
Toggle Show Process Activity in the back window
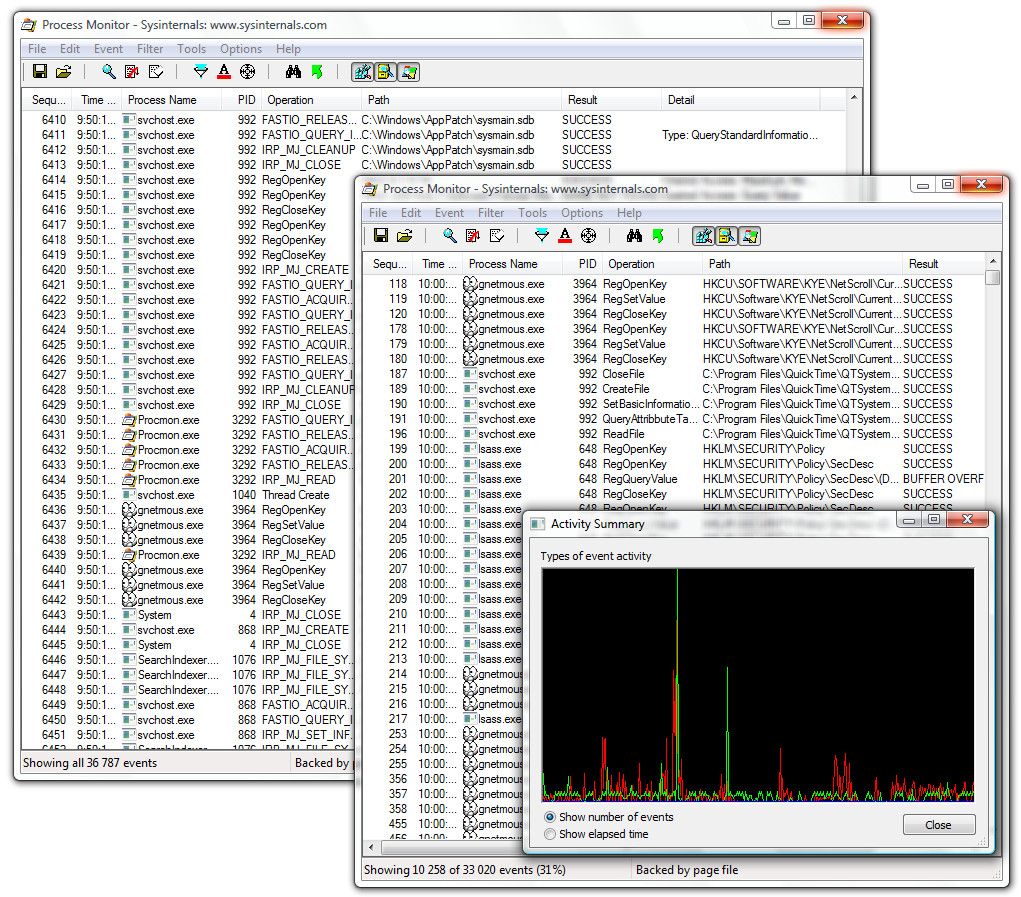(x=409, y=72)
